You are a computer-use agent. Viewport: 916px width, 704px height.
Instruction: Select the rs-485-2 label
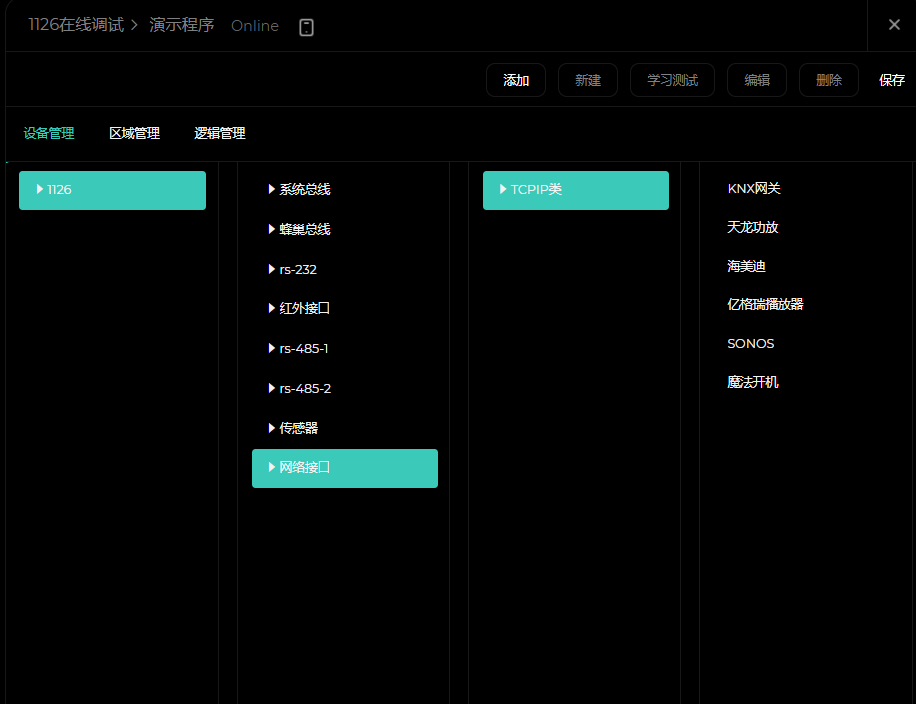click(305, 388)
